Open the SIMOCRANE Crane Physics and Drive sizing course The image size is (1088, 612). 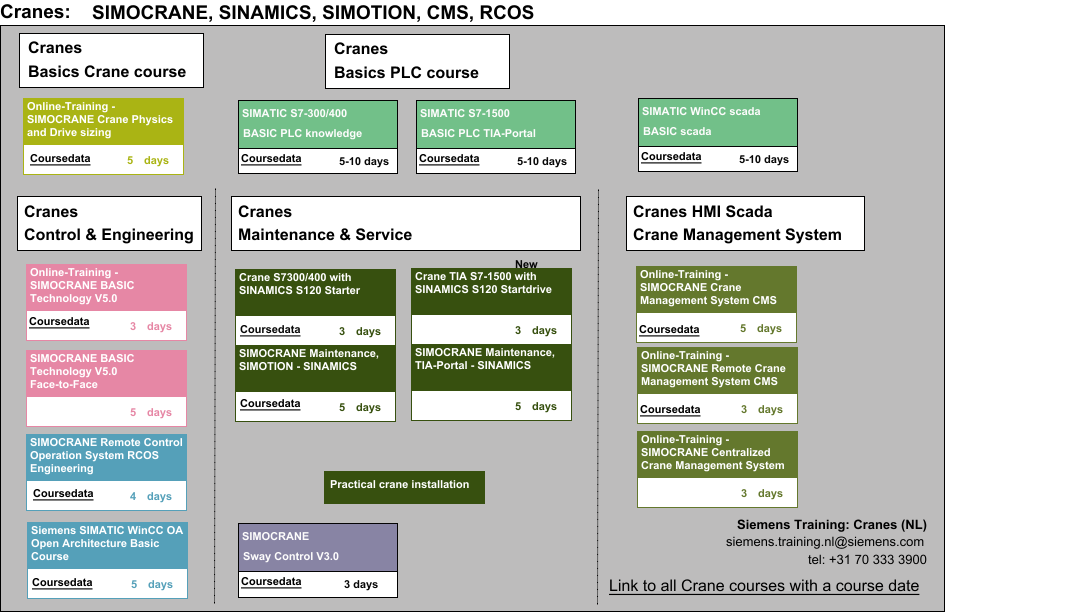tap(103, 120)
